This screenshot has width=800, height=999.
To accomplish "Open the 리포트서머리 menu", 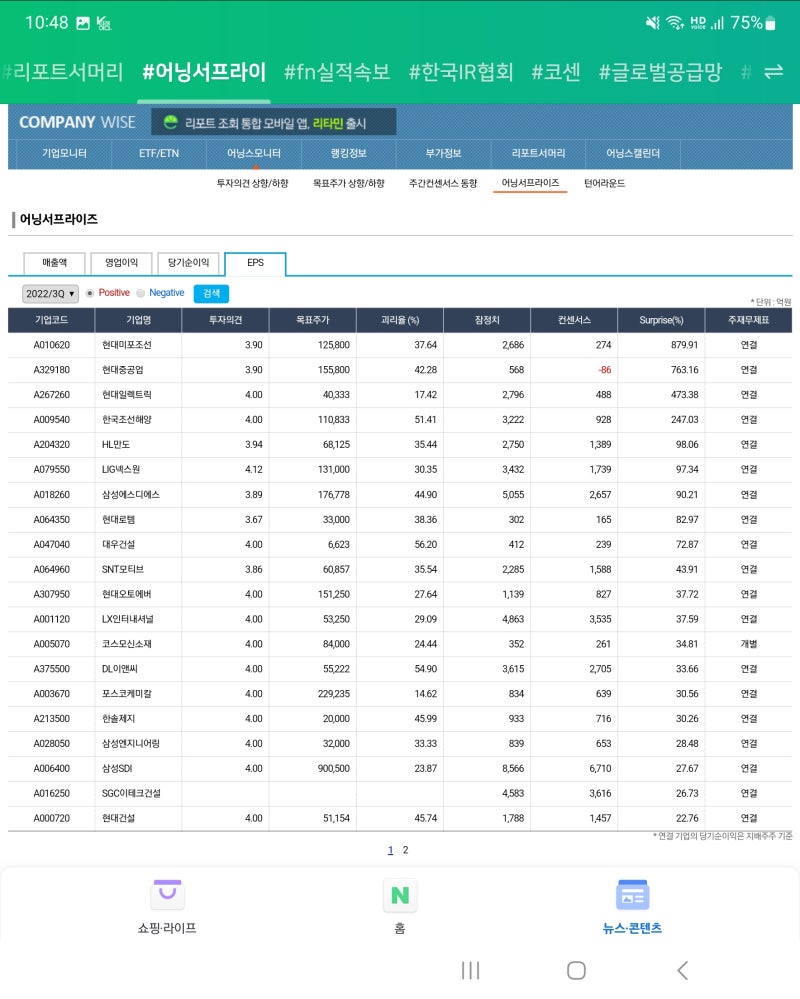I will point(538,154).
